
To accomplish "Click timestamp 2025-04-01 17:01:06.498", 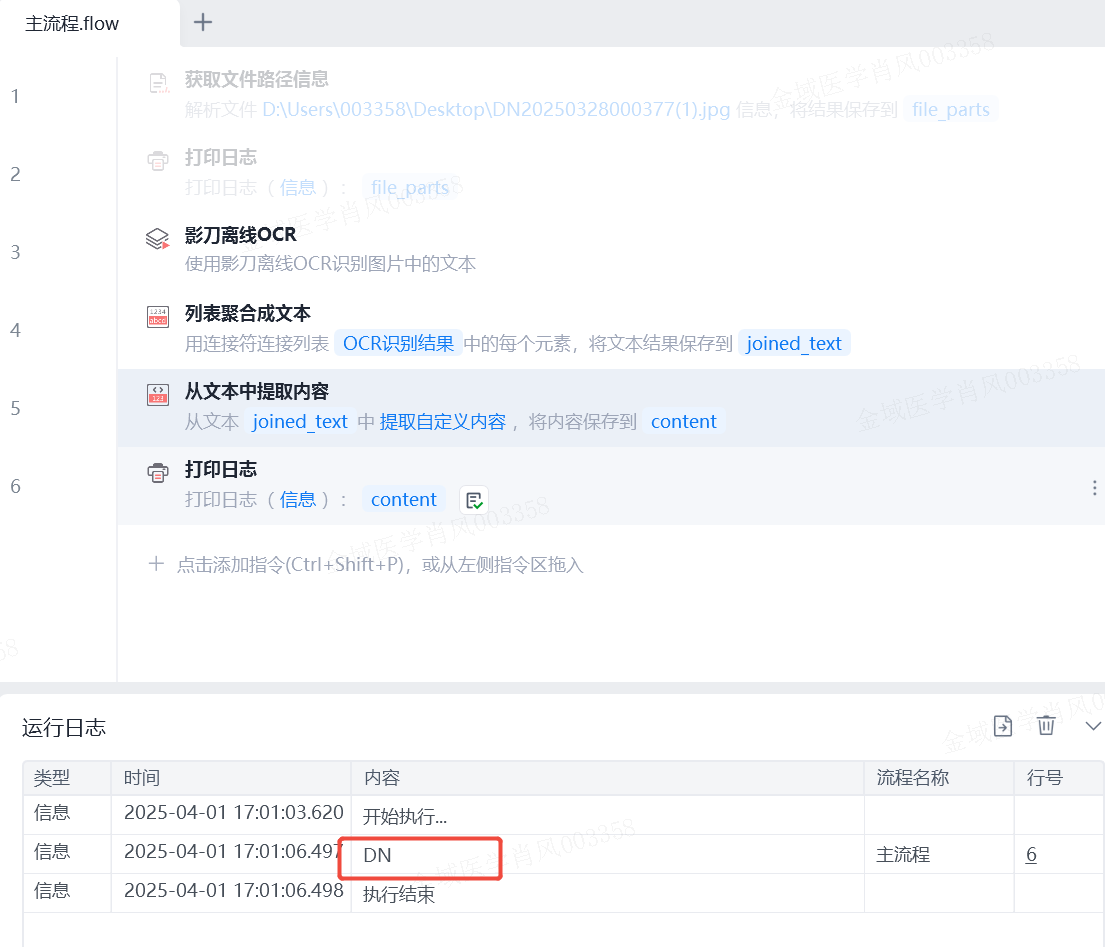I will [x=233, y=891].
